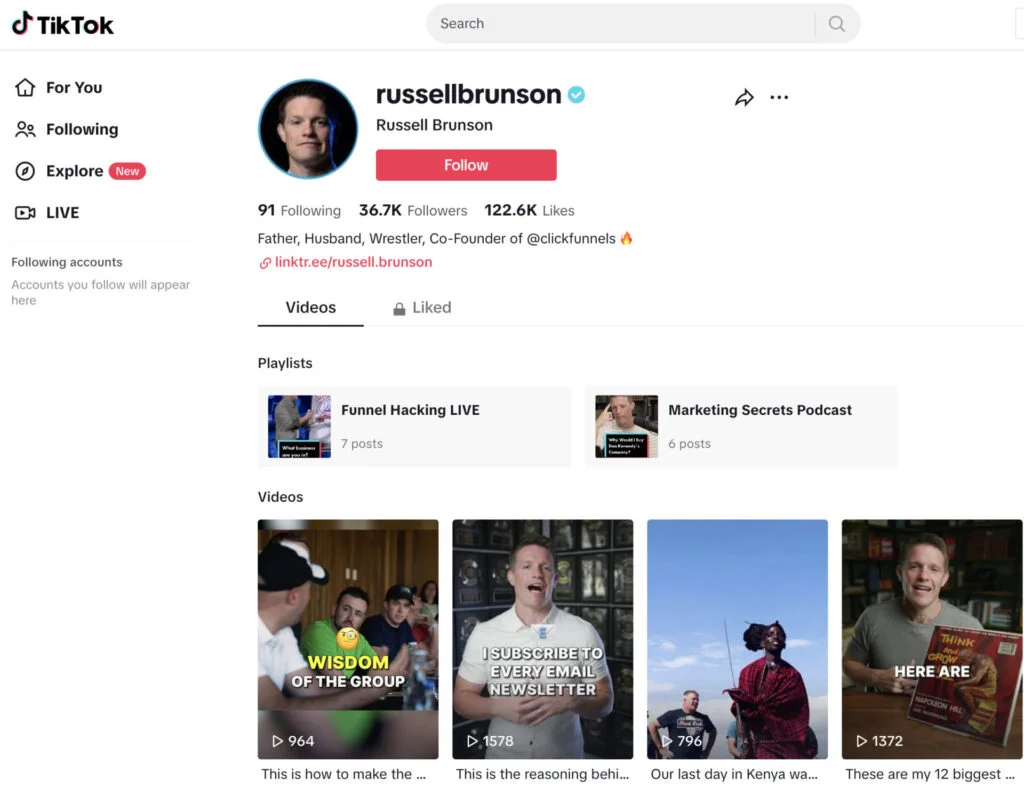The image size is (1024, 788).
Task: Click the Marketing Secrets Podcast thumbnail
Action: (x=626, y=426)
